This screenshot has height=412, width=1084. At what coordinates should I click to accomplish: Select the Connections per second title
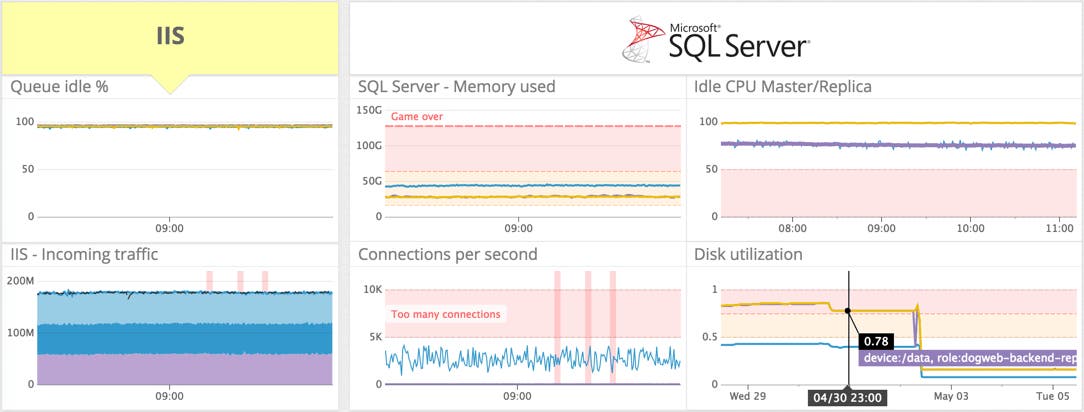(447, 255)
